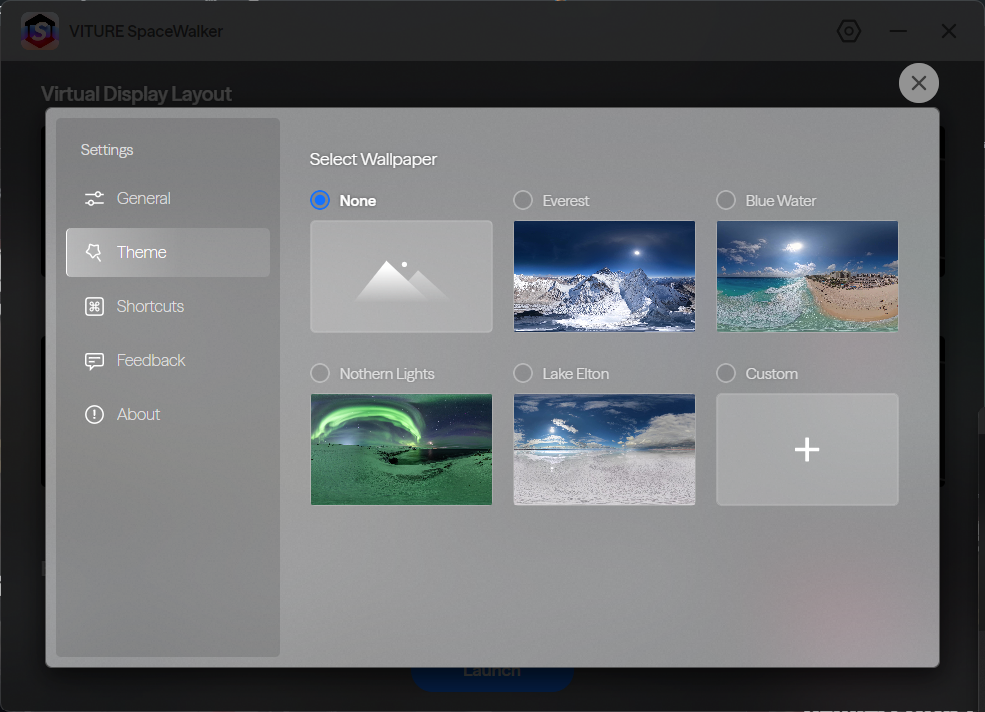This screenshot has width=985, height=712.
Task: Select the Blue Water radio button
Action: point(726,200)
